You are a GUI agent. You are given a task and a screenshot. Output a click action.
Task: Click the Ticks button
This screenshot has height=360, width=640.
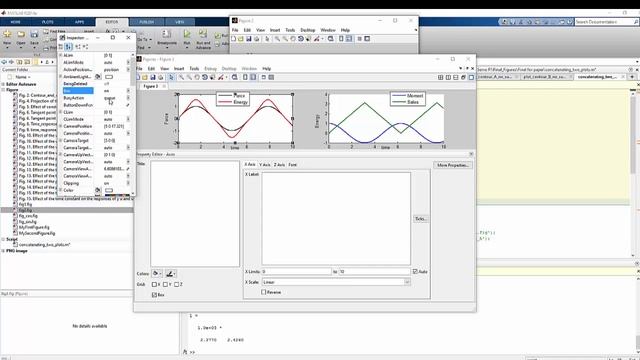pyautogui.click(x=420, y=219)
